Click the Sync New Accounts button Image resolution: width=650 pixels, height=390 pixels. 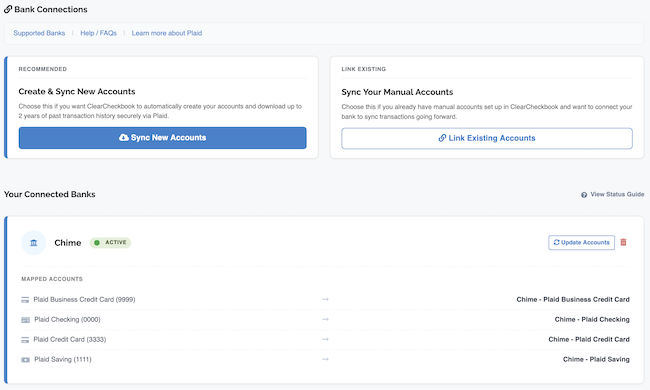pyautogui.click(x=162, y=138)
